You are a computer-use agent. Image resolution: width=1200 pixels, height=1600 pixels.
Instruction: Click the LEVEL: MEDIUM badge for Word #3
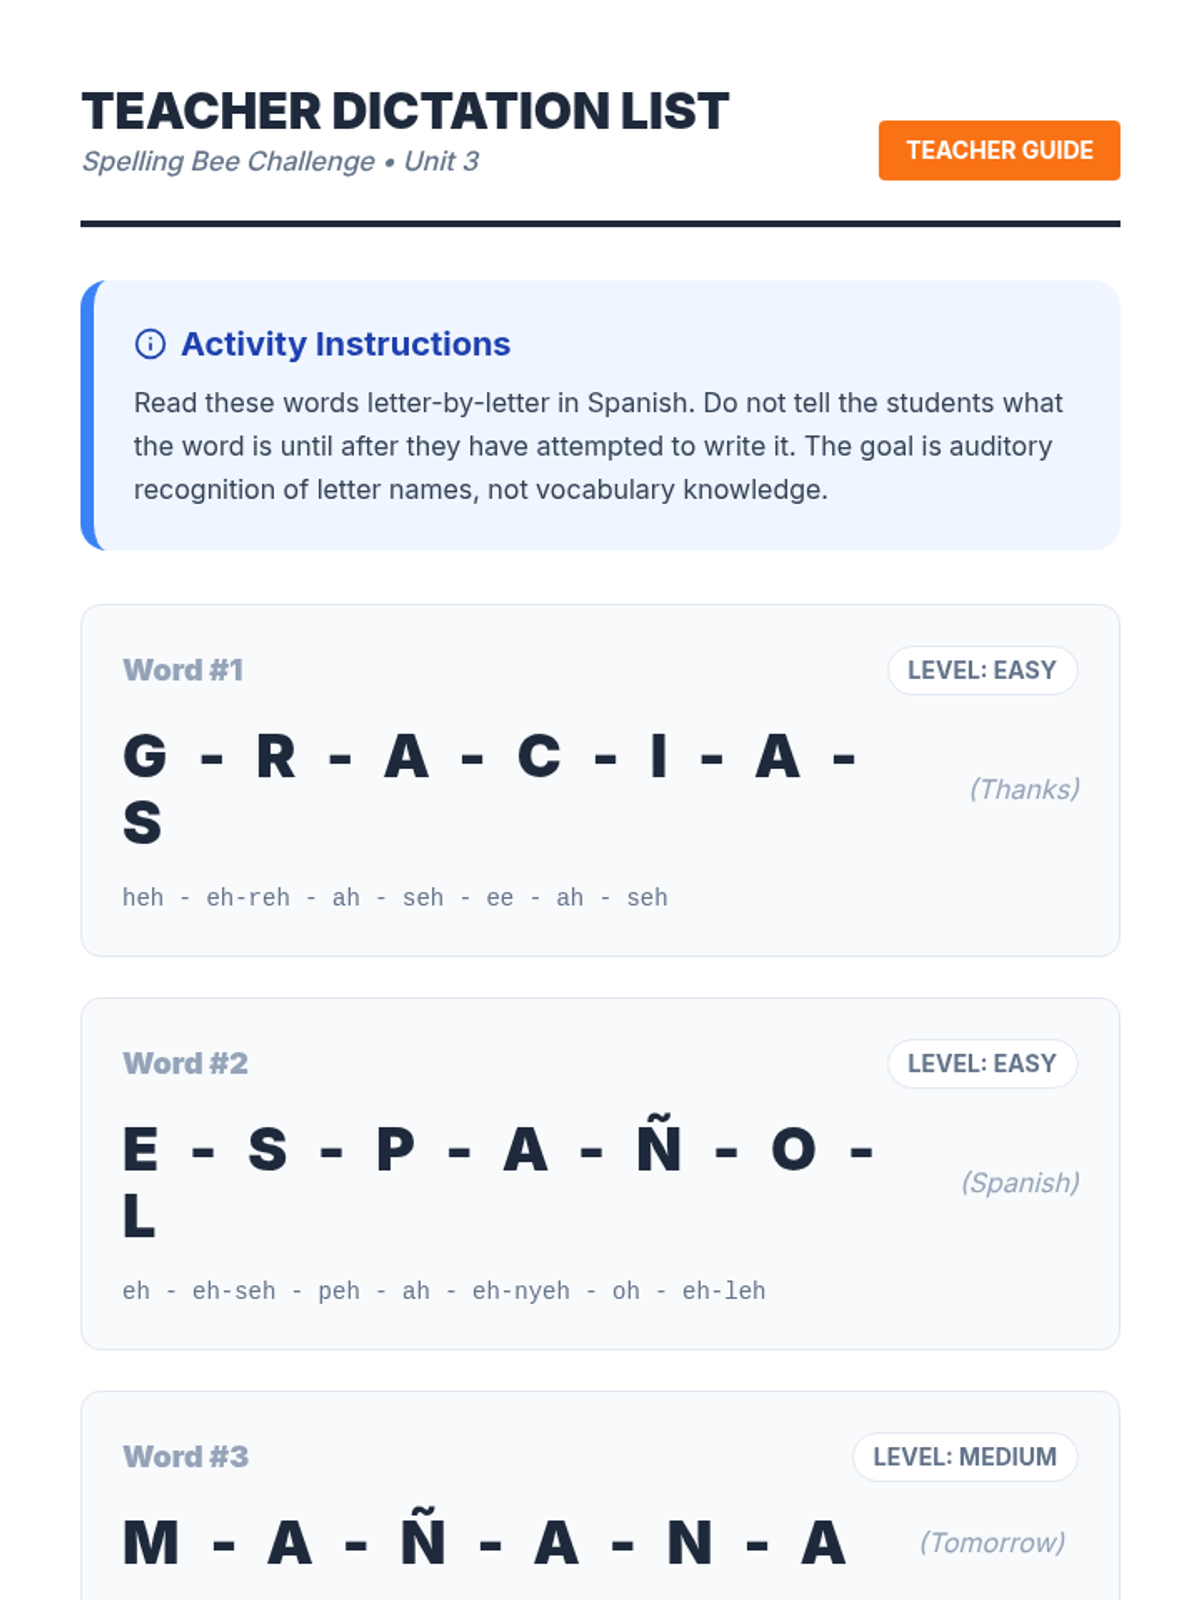(965, 1457)
